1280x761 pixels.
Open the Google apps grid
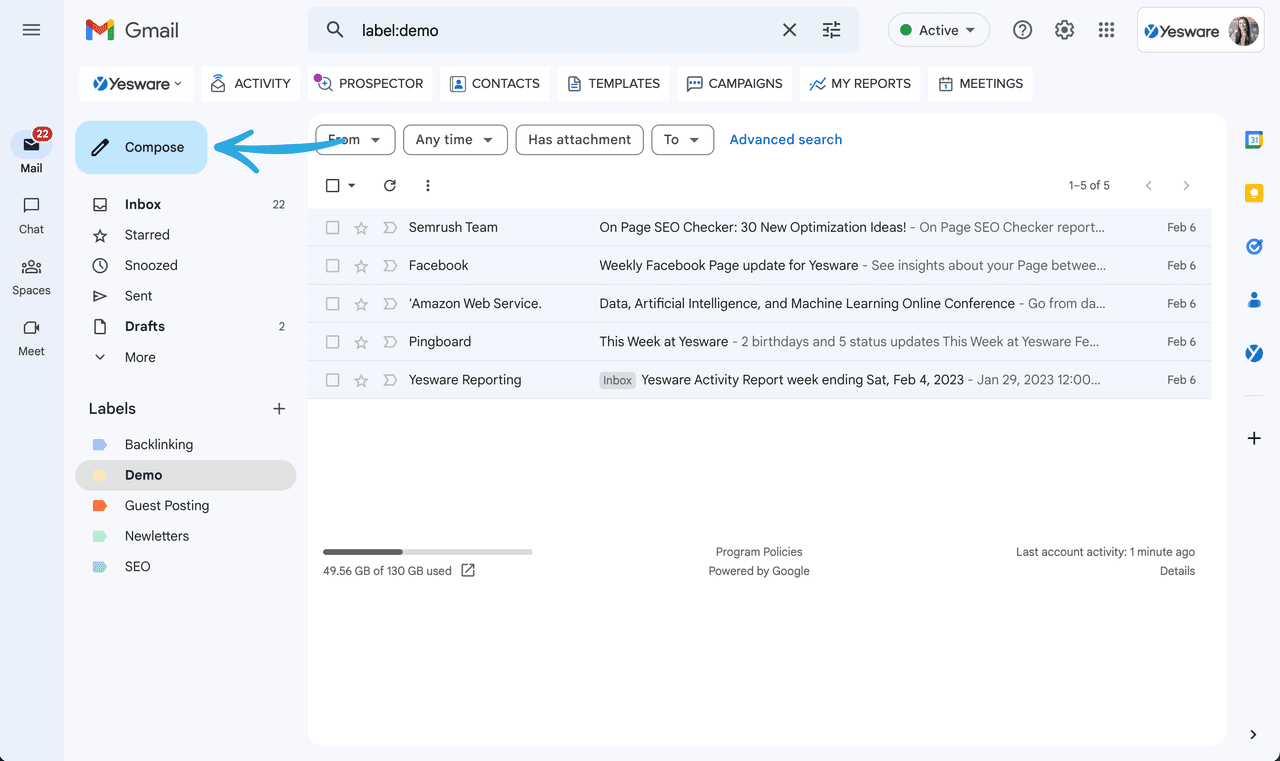tap(1106, 30)
